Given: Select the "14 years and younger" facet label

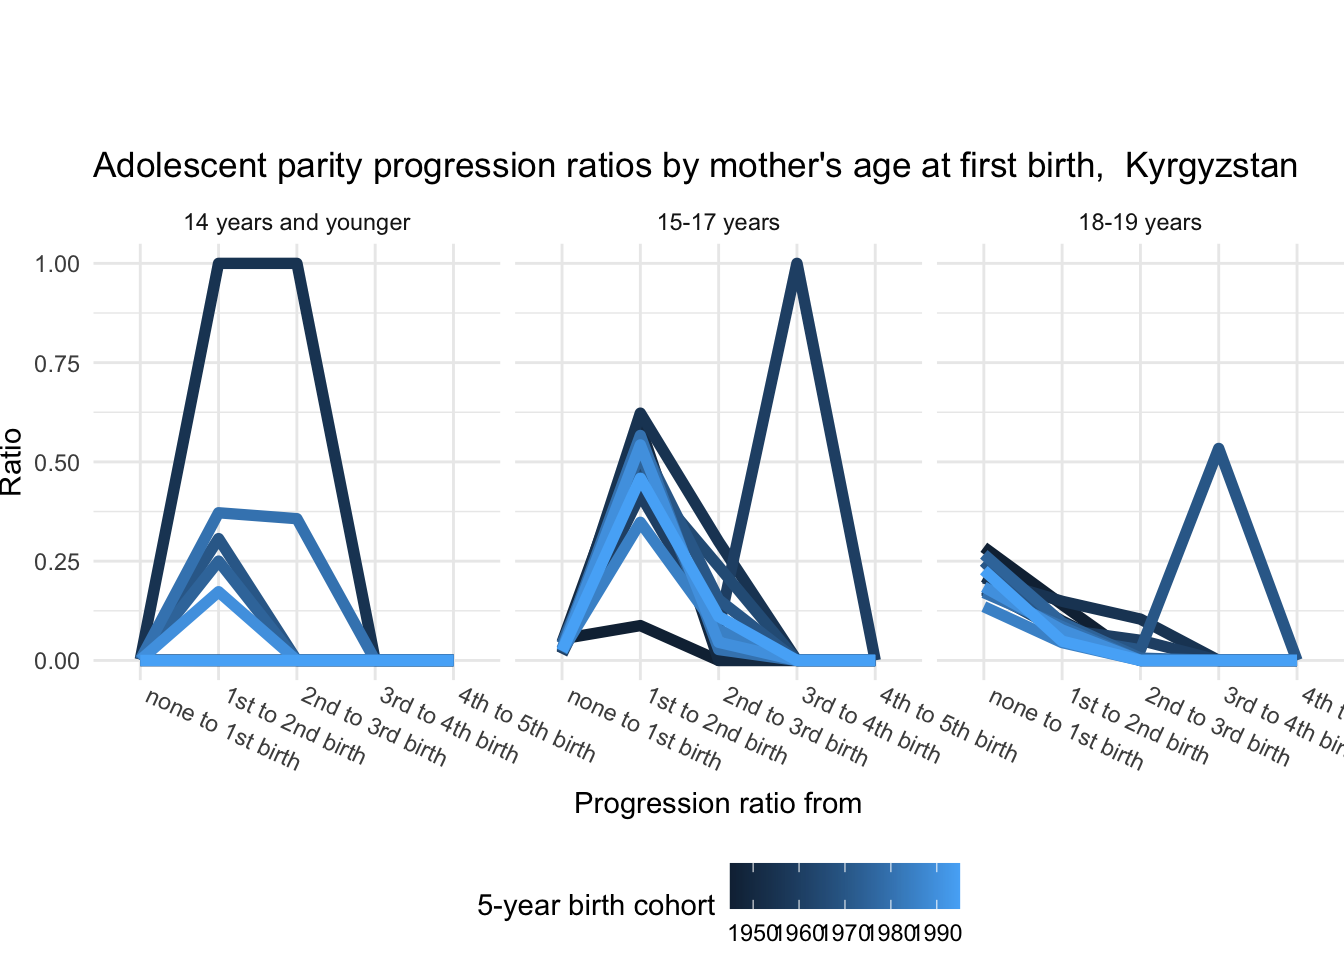Looking at the screenshot, I should pyautogui.click(x=297, y=223).
